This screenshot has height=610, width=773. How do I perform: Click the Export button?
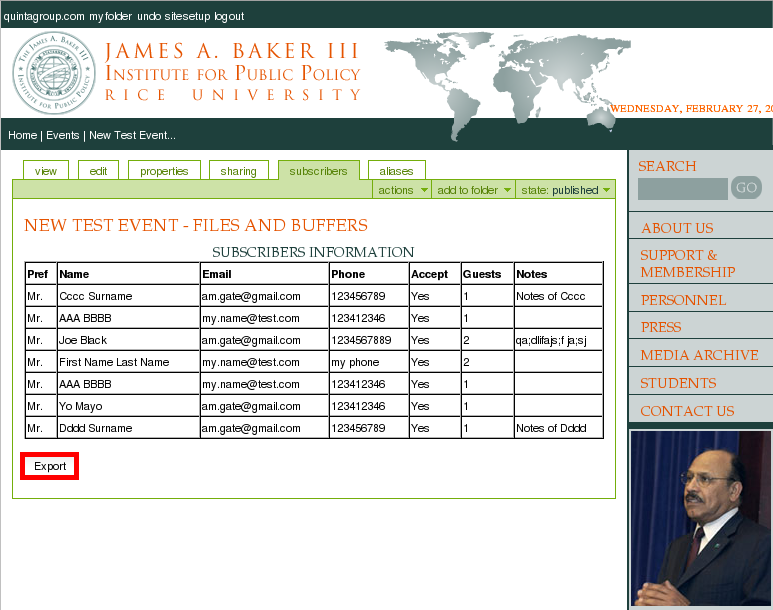tap(50, 466)
